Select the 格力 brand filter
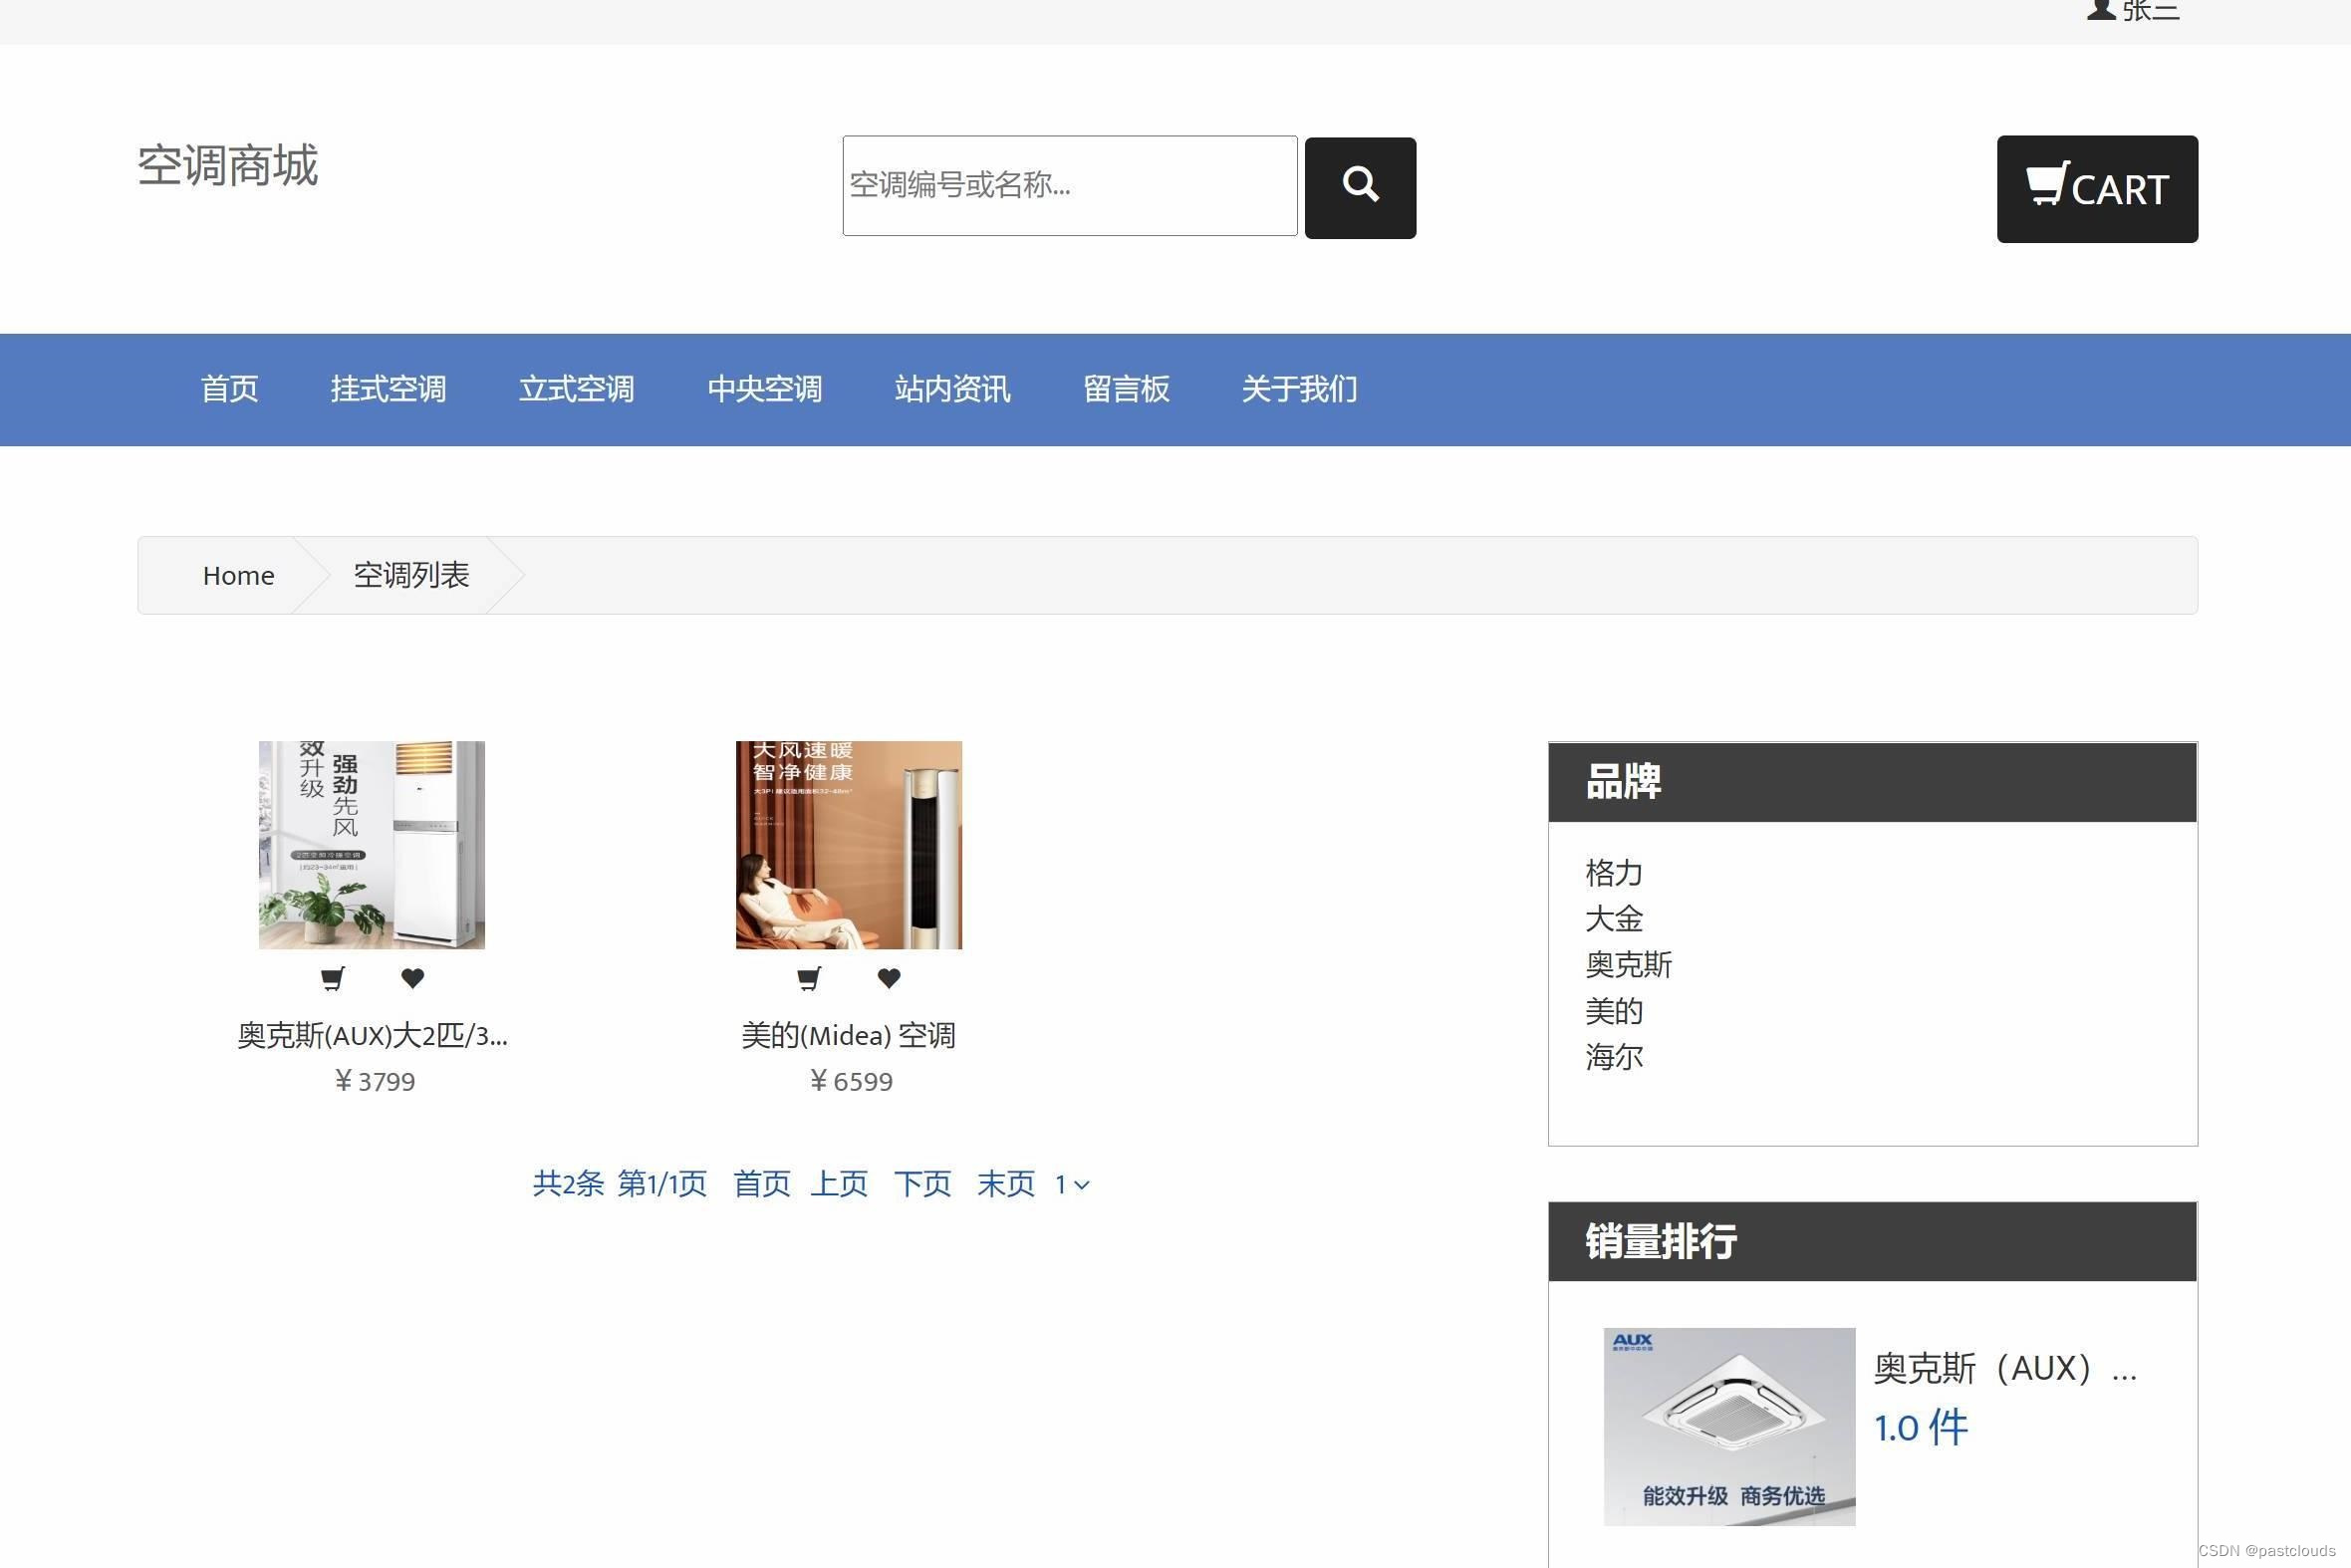Image resolution: width=2351 pixels, height=1568 pixels. click(x=1614, y=872)
